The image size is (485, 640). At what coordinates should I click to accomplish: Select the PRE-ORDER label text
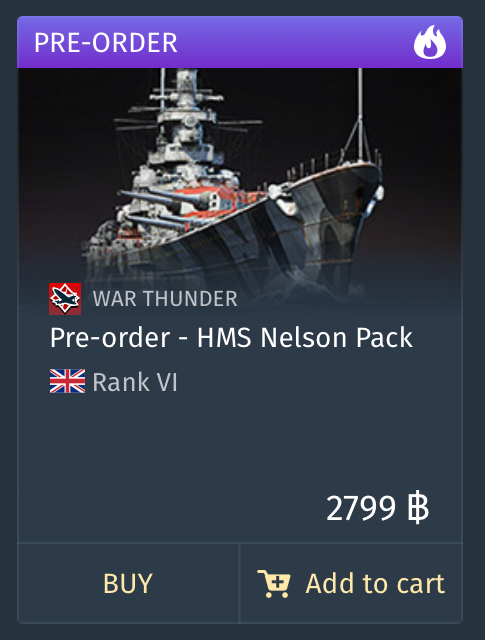coord(106,42)
